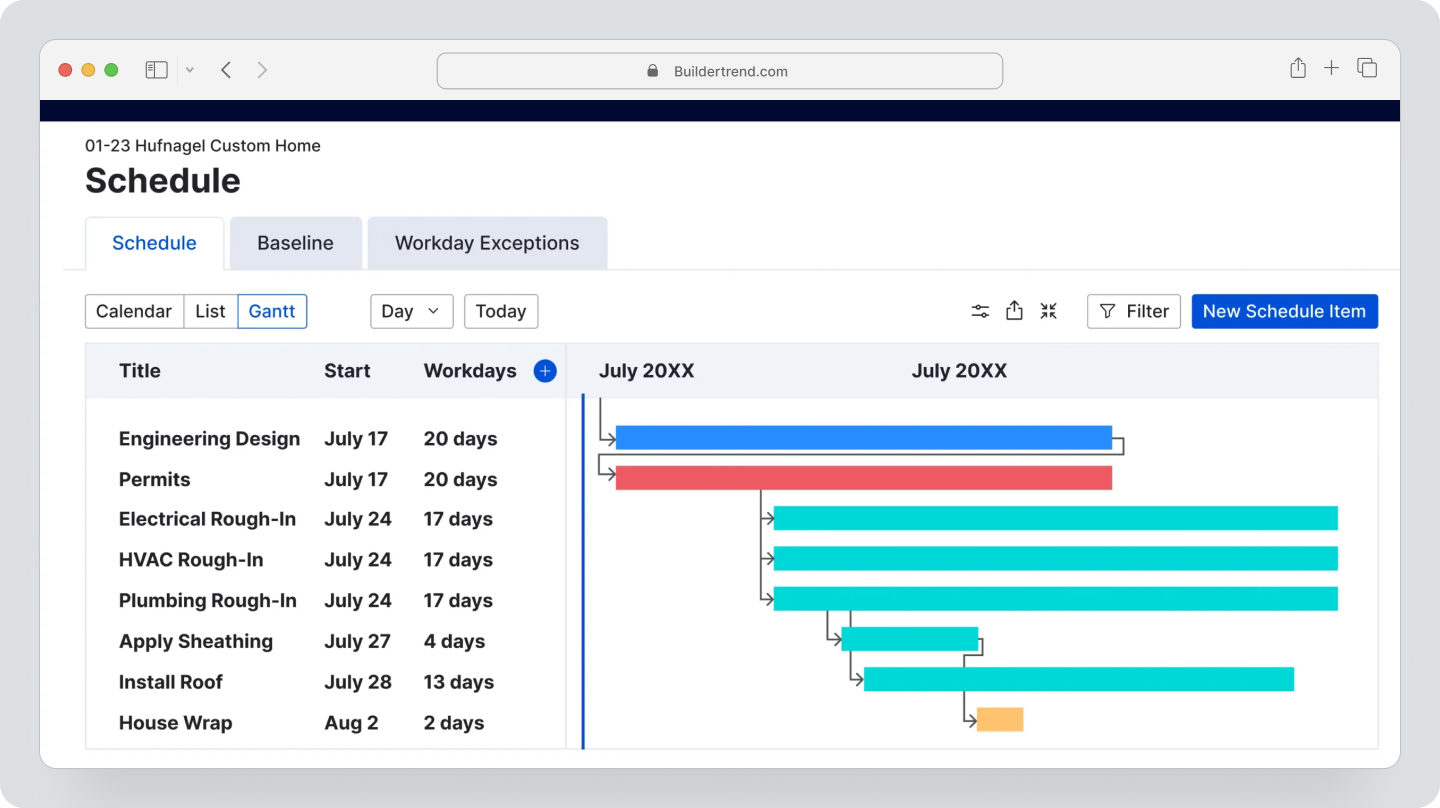Open the schedule display settings sliders icon
Image resolution: width=1440 pixels, height=808 pixels.
(980, 311)
